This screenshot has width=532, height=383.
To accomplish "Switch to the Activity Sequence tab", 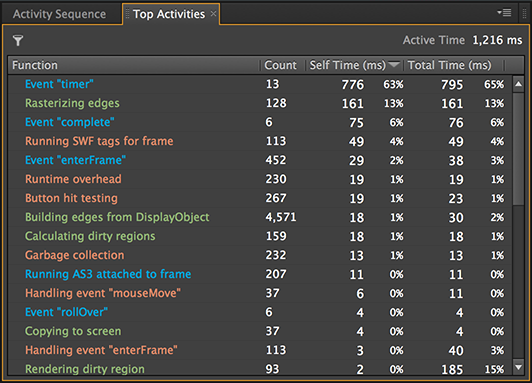I will pos(59,14).
